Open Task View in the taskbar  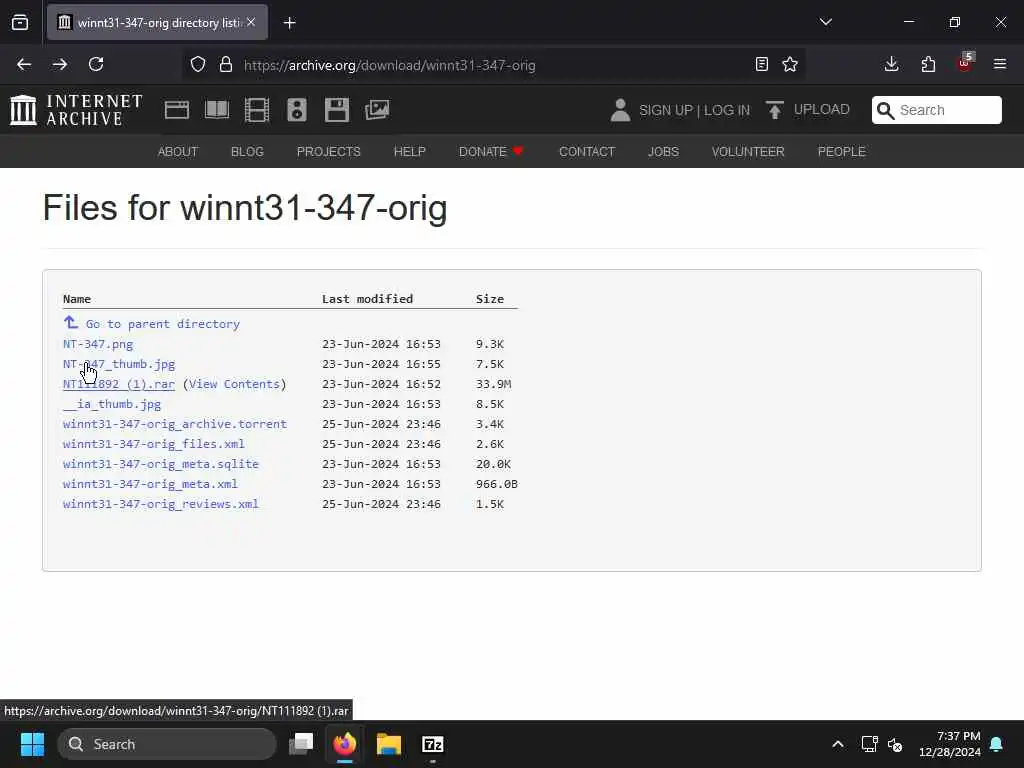coord(301,744)
